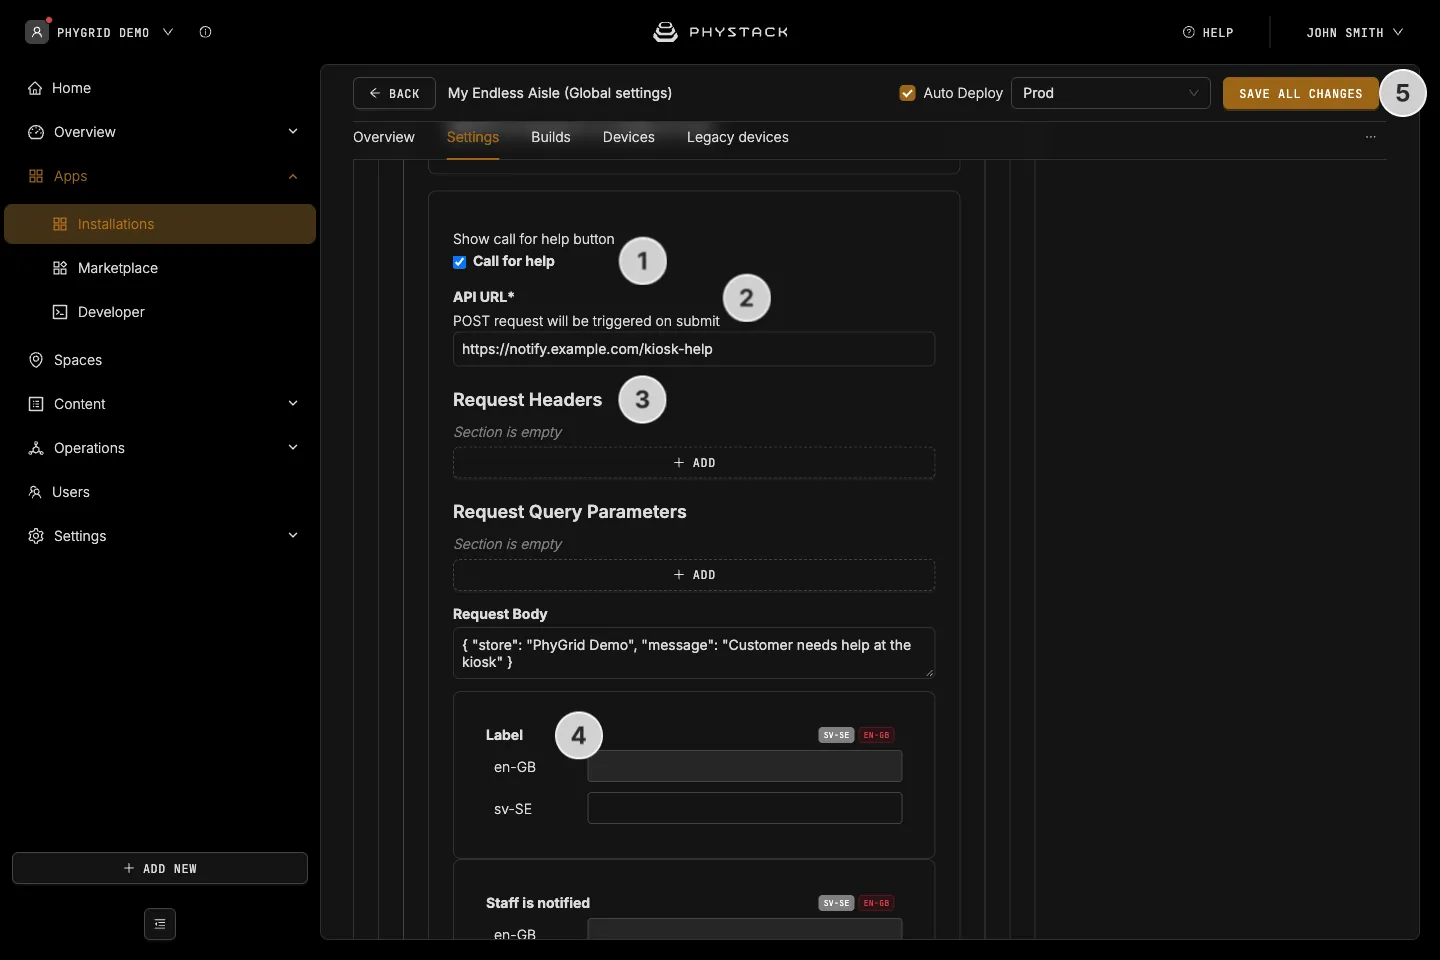Image resolution: width=1440 pixels, height=960 pixels.
Task: Click the Operations icon in sidebar
Action: [36, 448]
